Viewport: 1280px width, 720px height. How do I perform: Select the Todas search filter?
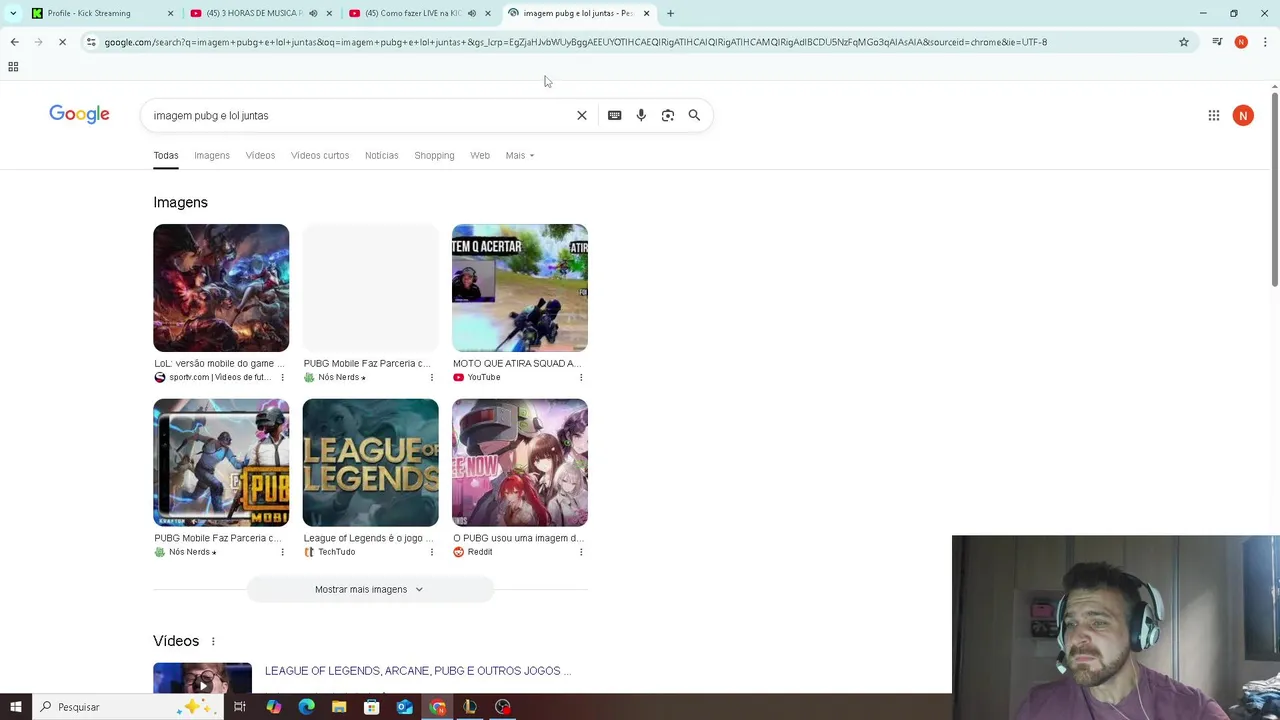(x=166, y=155)
